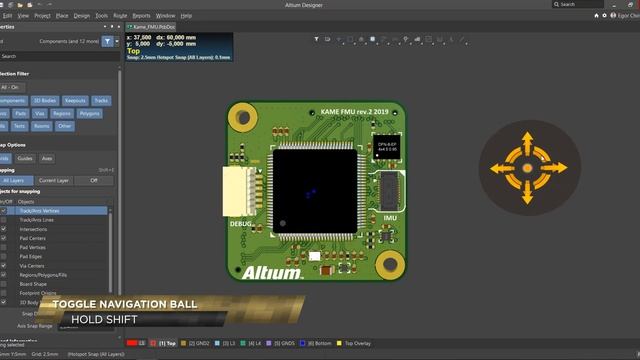Toggle the Vias selection filter button
Viewport: 640px width, 360px height.
[39, 113]
